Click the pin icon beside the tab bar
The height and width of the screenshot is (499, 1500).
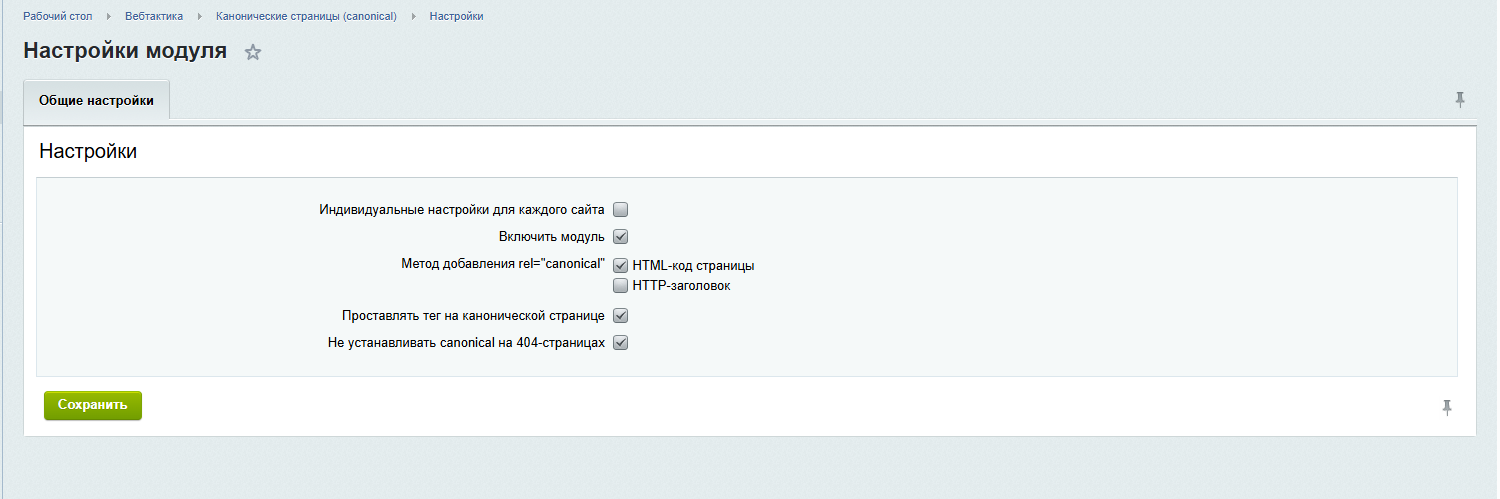pyautogui.click(x=1460, y=99)
